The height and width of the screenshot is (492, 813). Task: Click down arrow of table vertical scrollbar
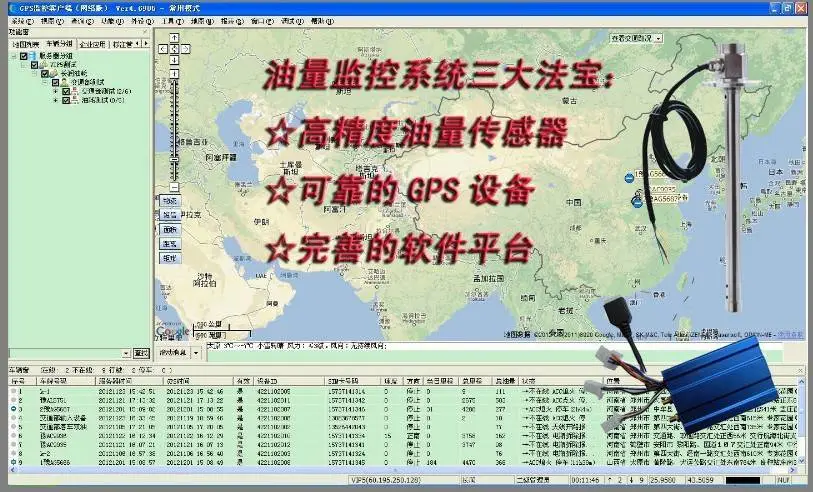[x=801, y=461]
